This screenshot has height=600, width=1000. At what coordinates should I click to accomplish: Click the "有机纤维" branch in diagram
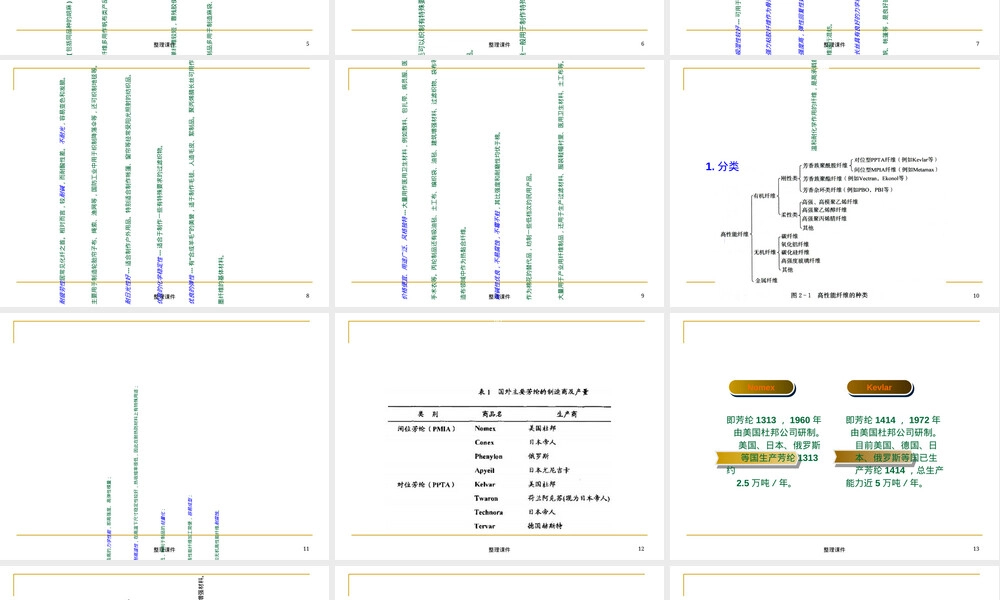pyautogui.click(x=765, y=196)
